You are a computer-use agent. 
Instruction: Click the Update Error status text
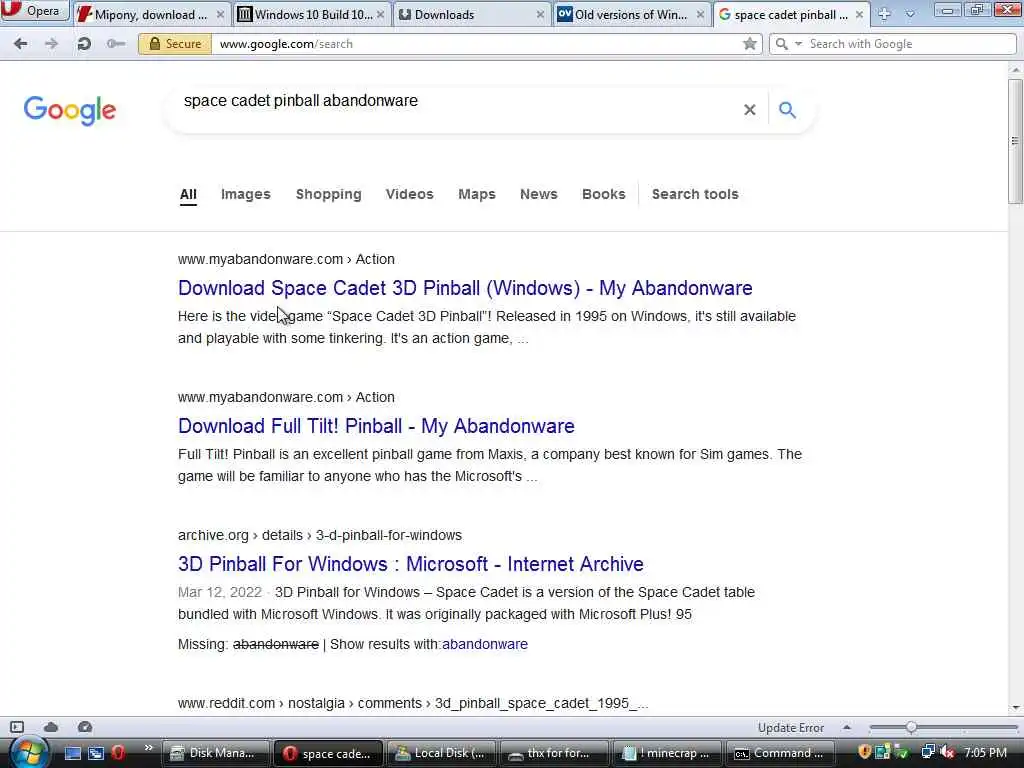click(x=791, y=728)
